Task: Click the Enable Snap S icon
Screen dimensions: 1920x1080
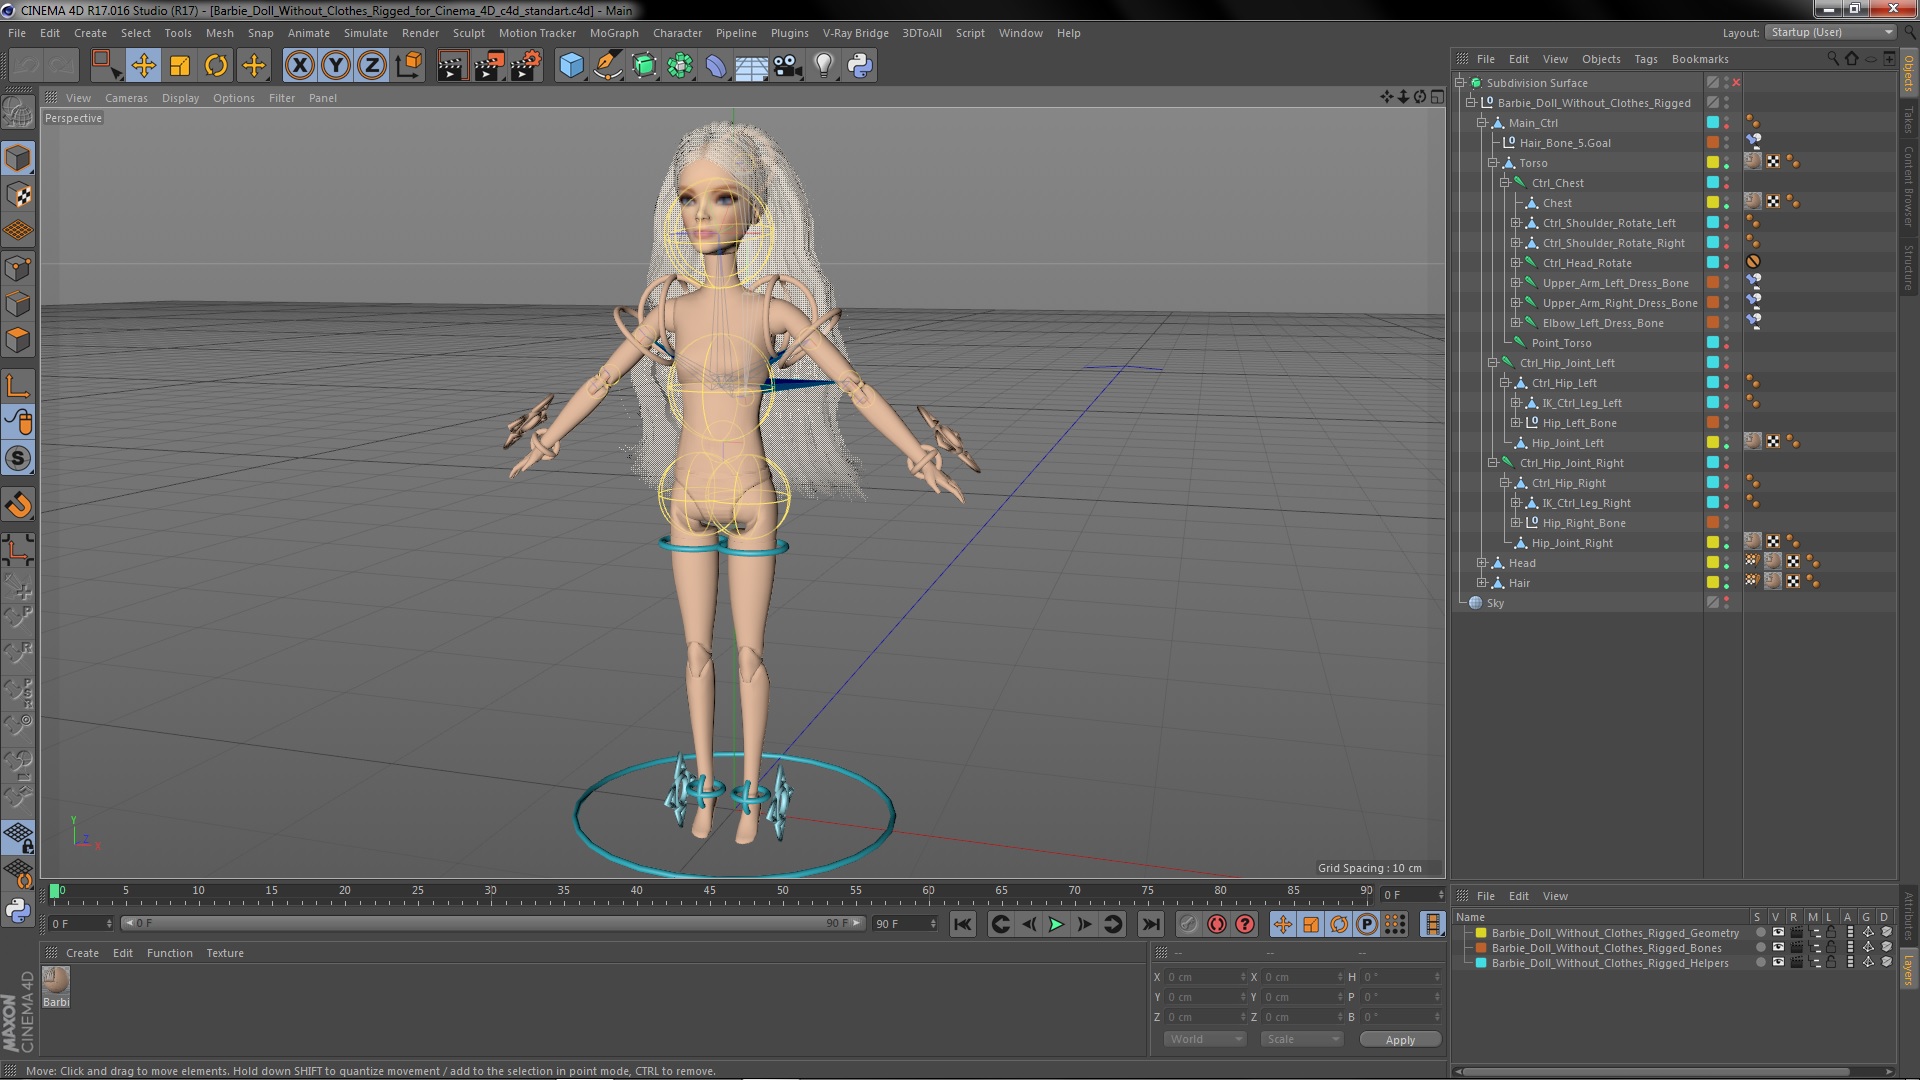Action: pyautogui.click(x=18, y=459)
